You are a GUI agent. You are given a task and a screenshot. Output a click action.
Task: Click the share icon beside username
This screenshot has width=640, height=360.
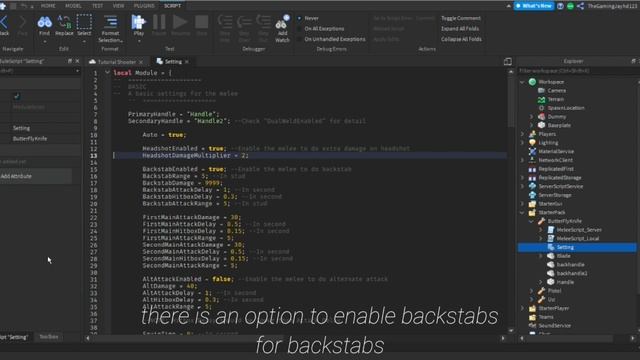pyautogui.click(x=580, y=6)
